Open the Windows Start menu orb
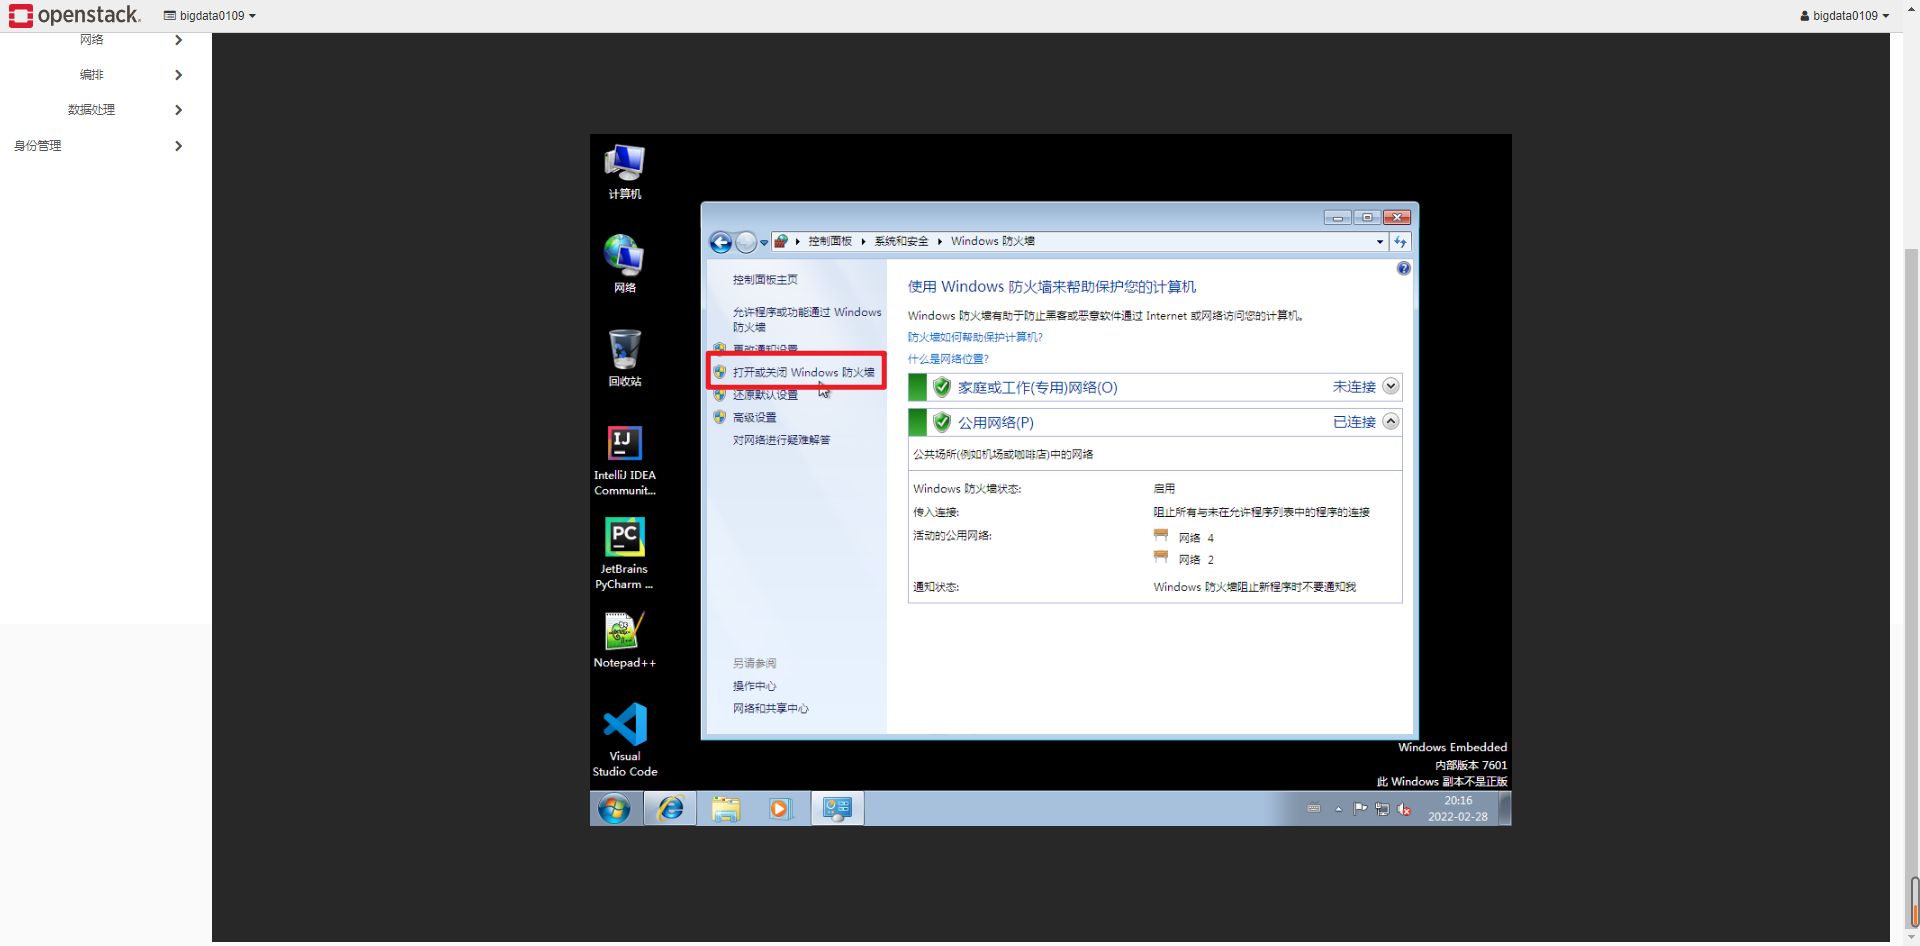Viewport: 1920px width, 946px height. tap(614, 808)
